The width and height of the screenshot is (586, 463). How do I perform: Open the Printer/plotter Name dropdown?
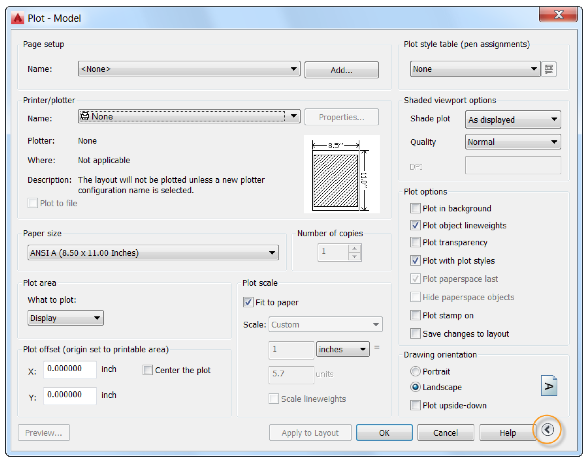189,117
